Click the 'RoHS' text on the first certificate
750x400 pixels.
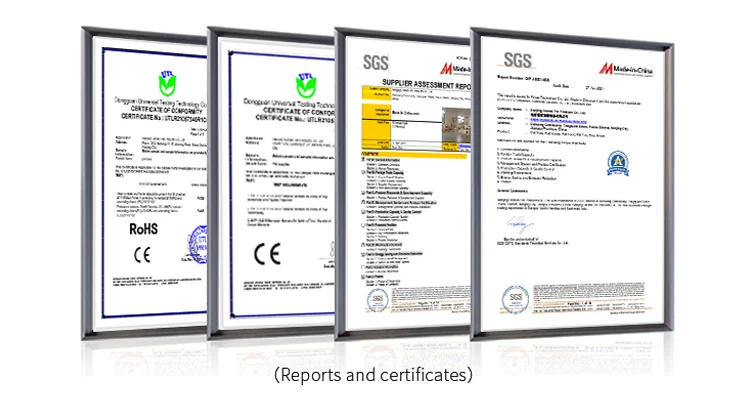(x=143, y=229)
